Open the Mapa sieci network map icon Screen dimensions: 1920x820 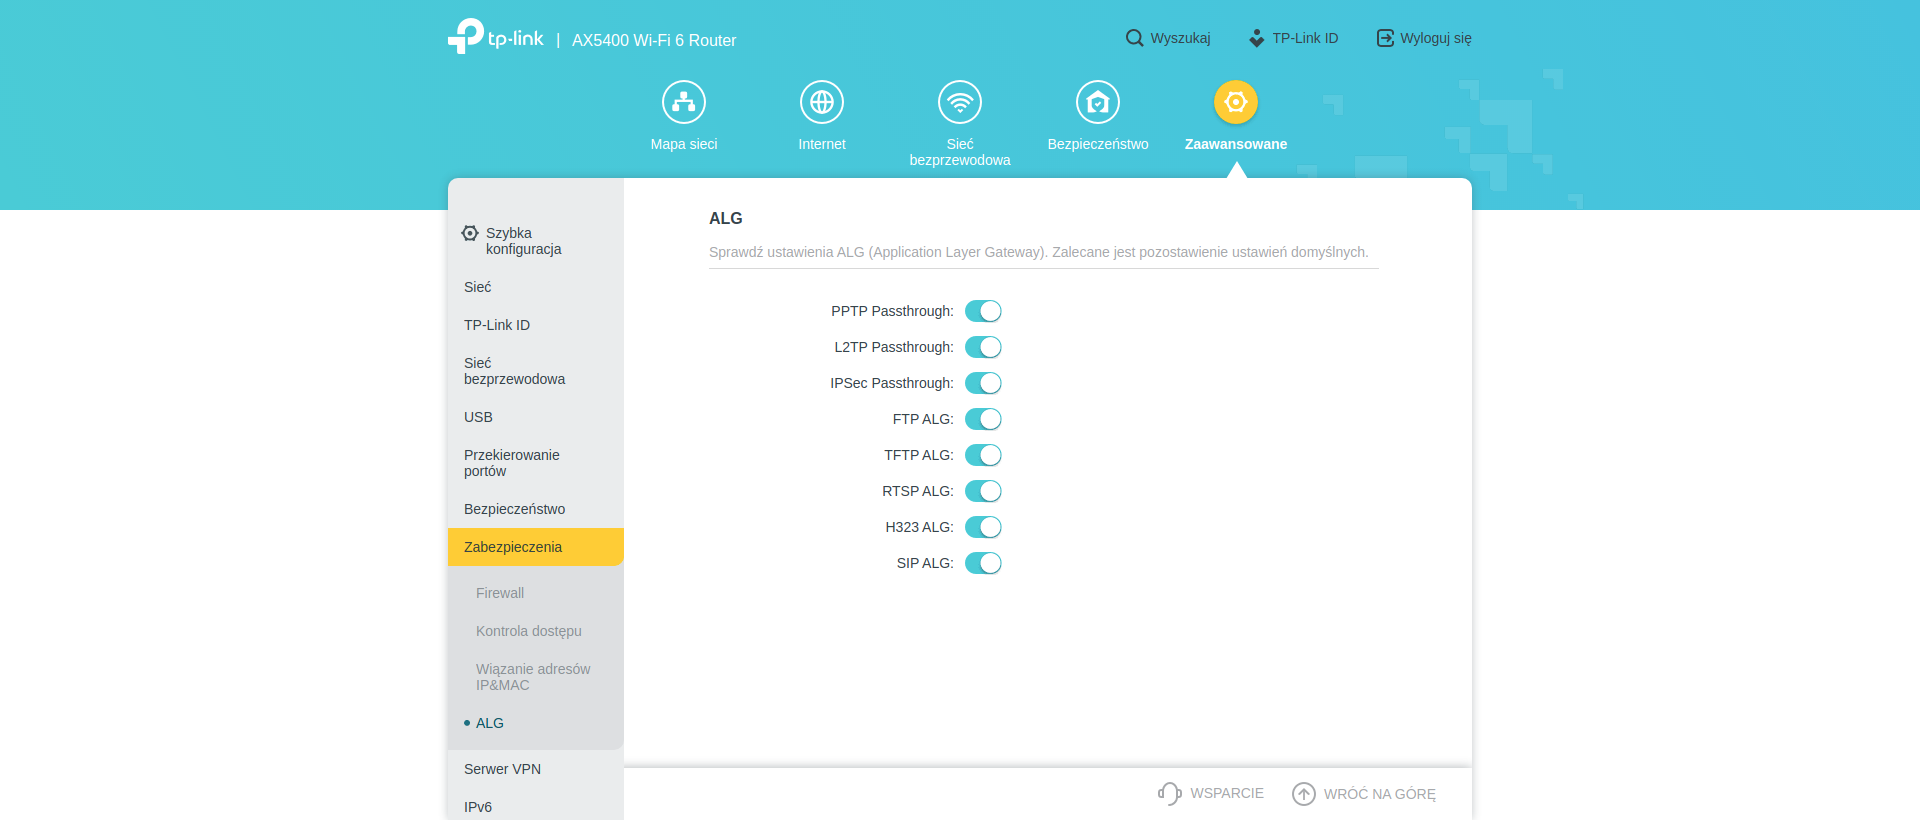click(684, 102)
